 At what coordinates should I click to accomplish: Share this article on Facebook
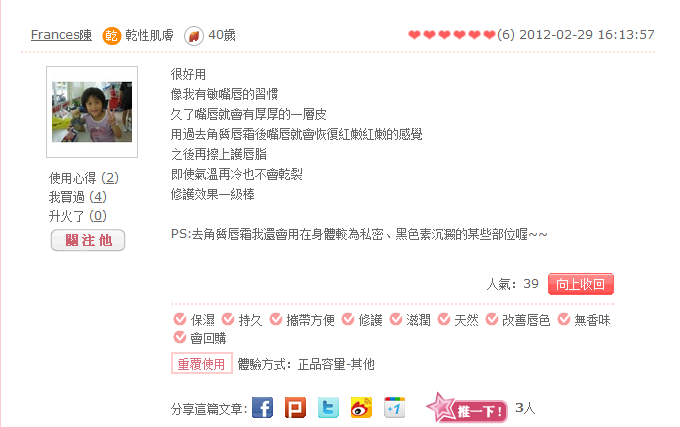click(262, 407)
